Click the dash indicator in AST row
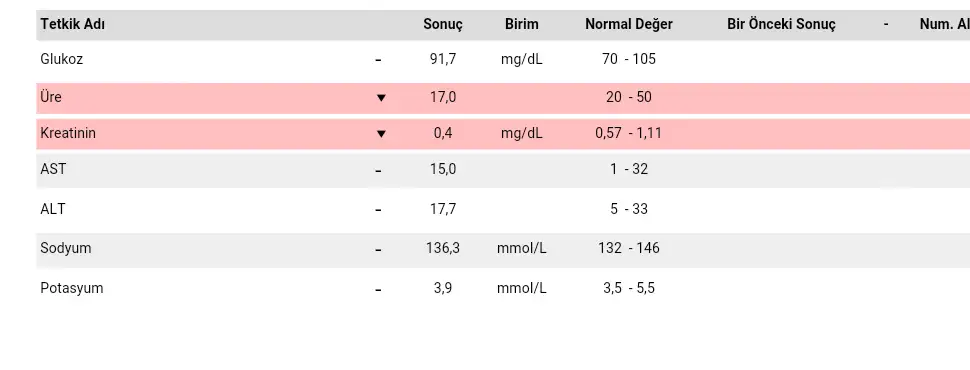 (x=379, y=171)
